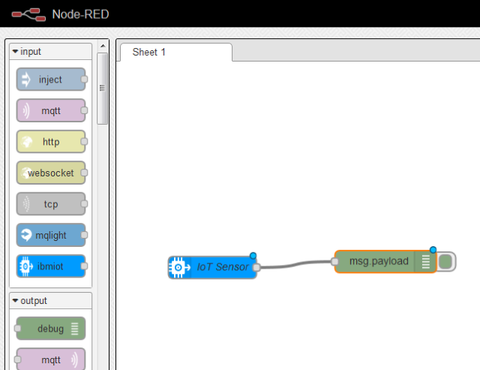
Task: Switch to the Sheet 1 tab
Action: (x=176, y=52)
